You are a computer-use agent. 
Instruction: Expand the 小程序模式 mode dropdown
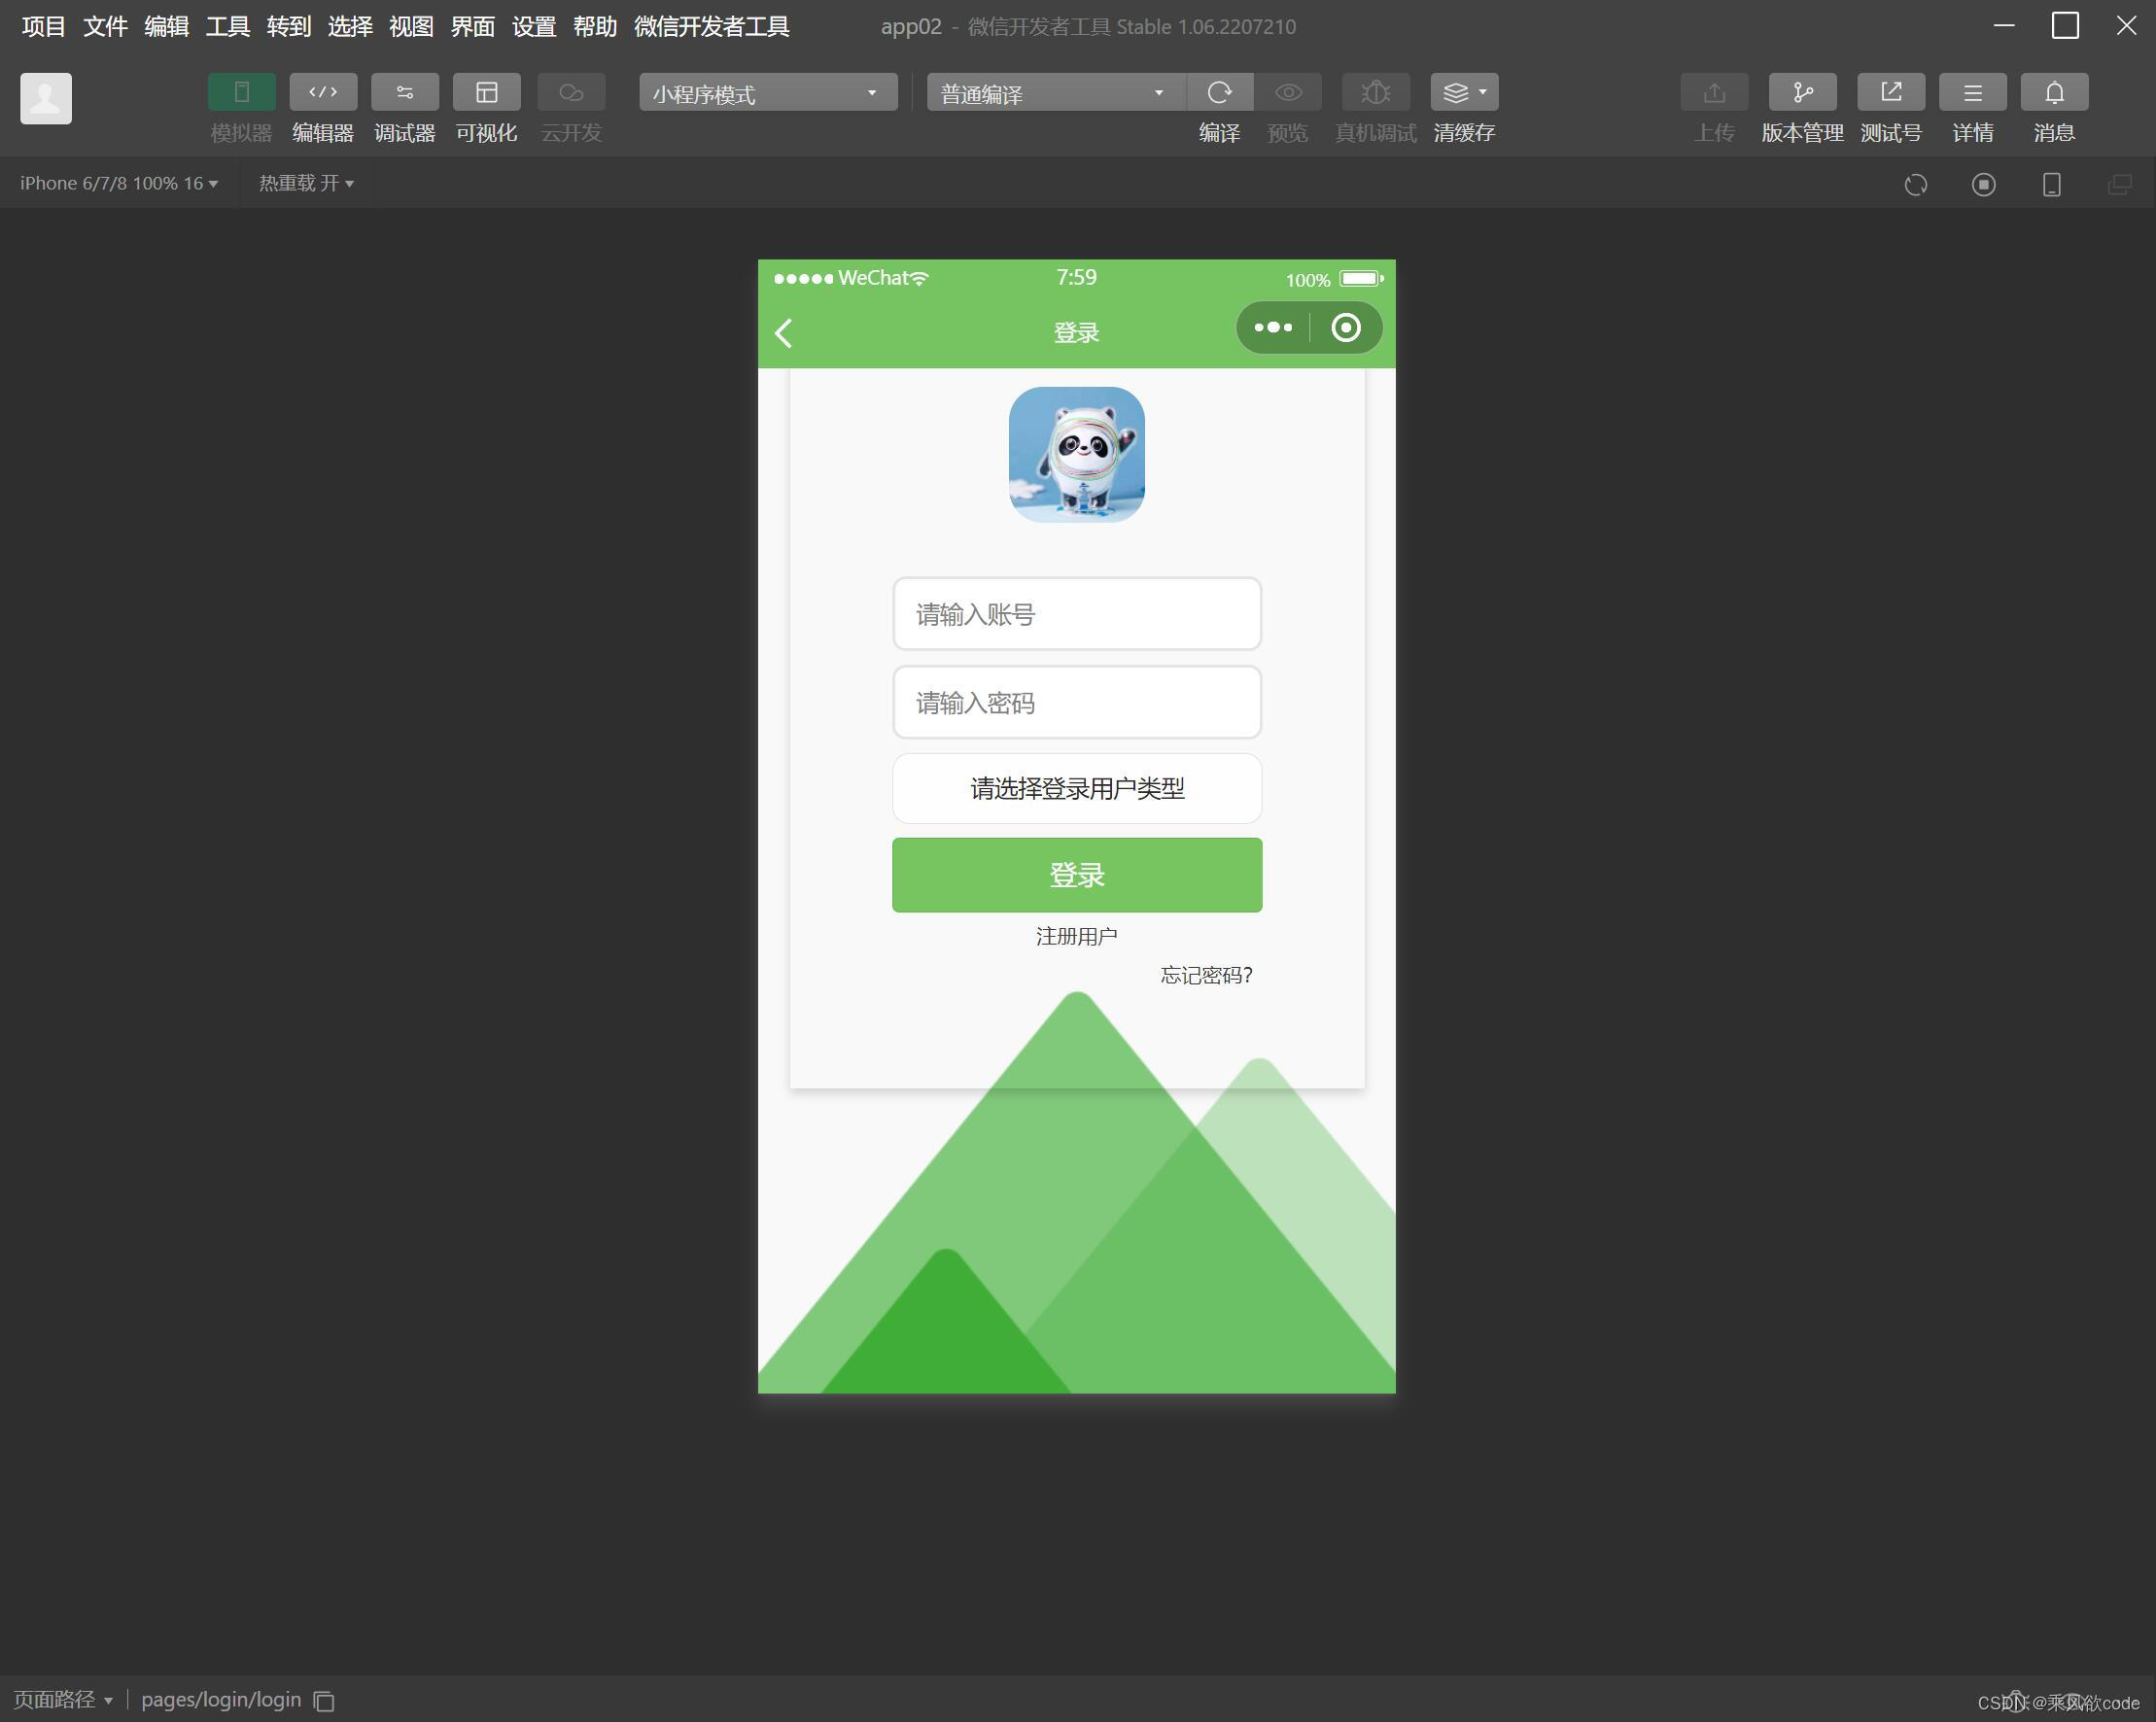click(x=767, y=93)
